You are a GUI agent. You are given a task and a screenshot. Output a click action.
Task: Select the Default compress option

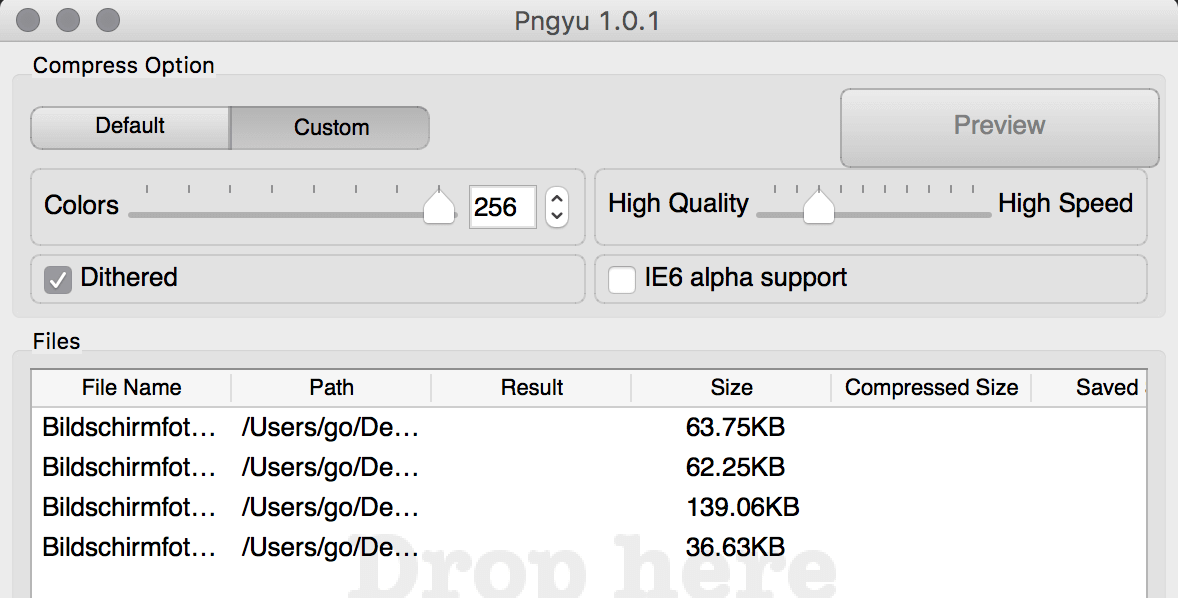coord(130,127)
